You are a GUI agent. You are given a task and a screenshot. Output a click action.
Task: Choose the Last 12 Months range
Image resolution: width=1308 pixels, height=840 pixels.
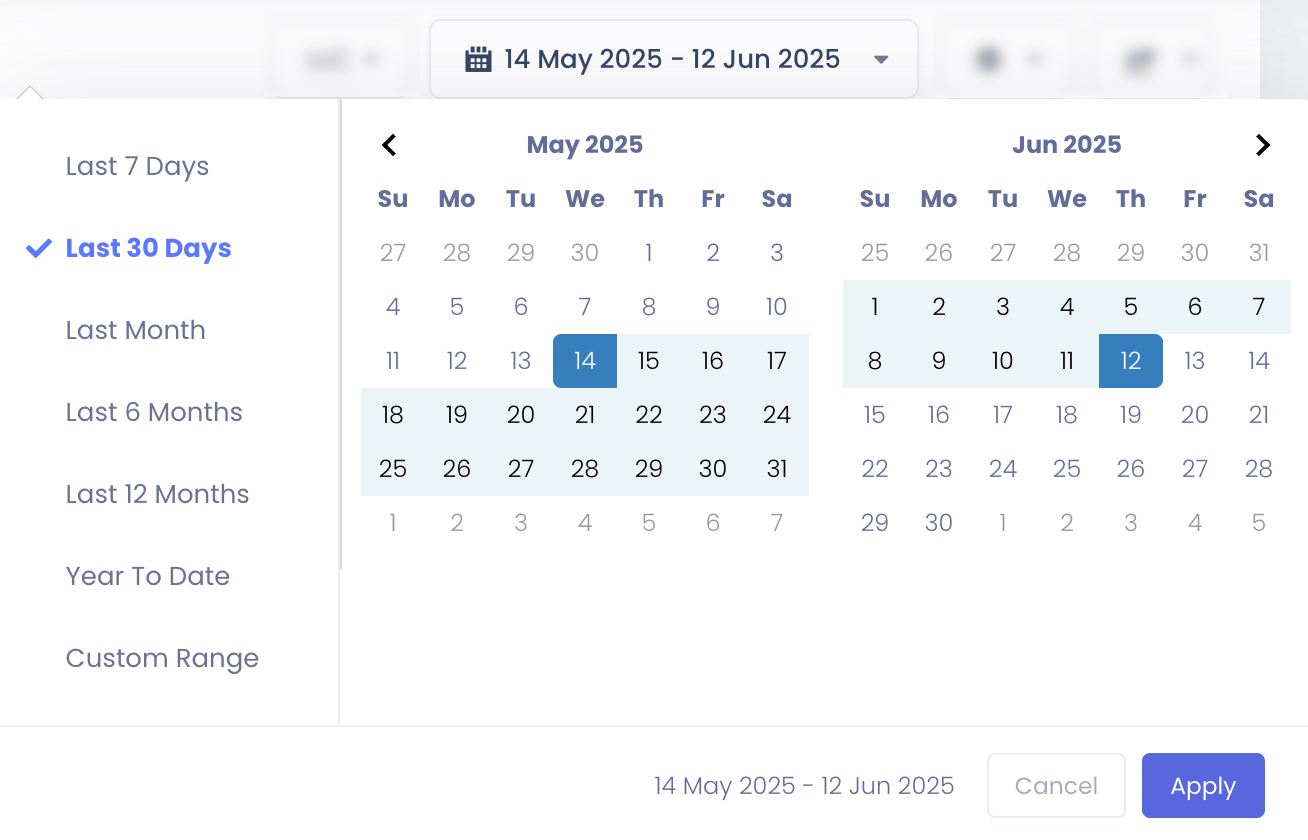pyautogui.click(x=157, y=494)
